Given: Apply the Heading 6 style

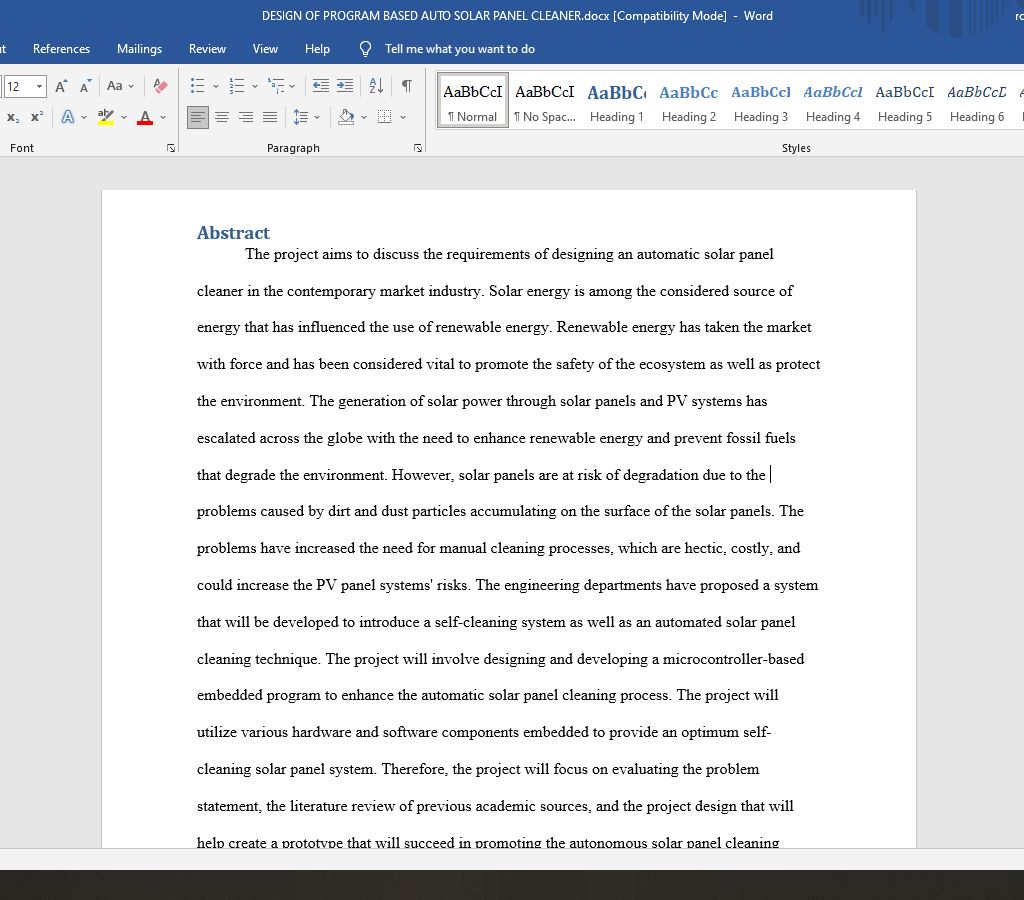Looking at the screenshot, I should [977, 101].
